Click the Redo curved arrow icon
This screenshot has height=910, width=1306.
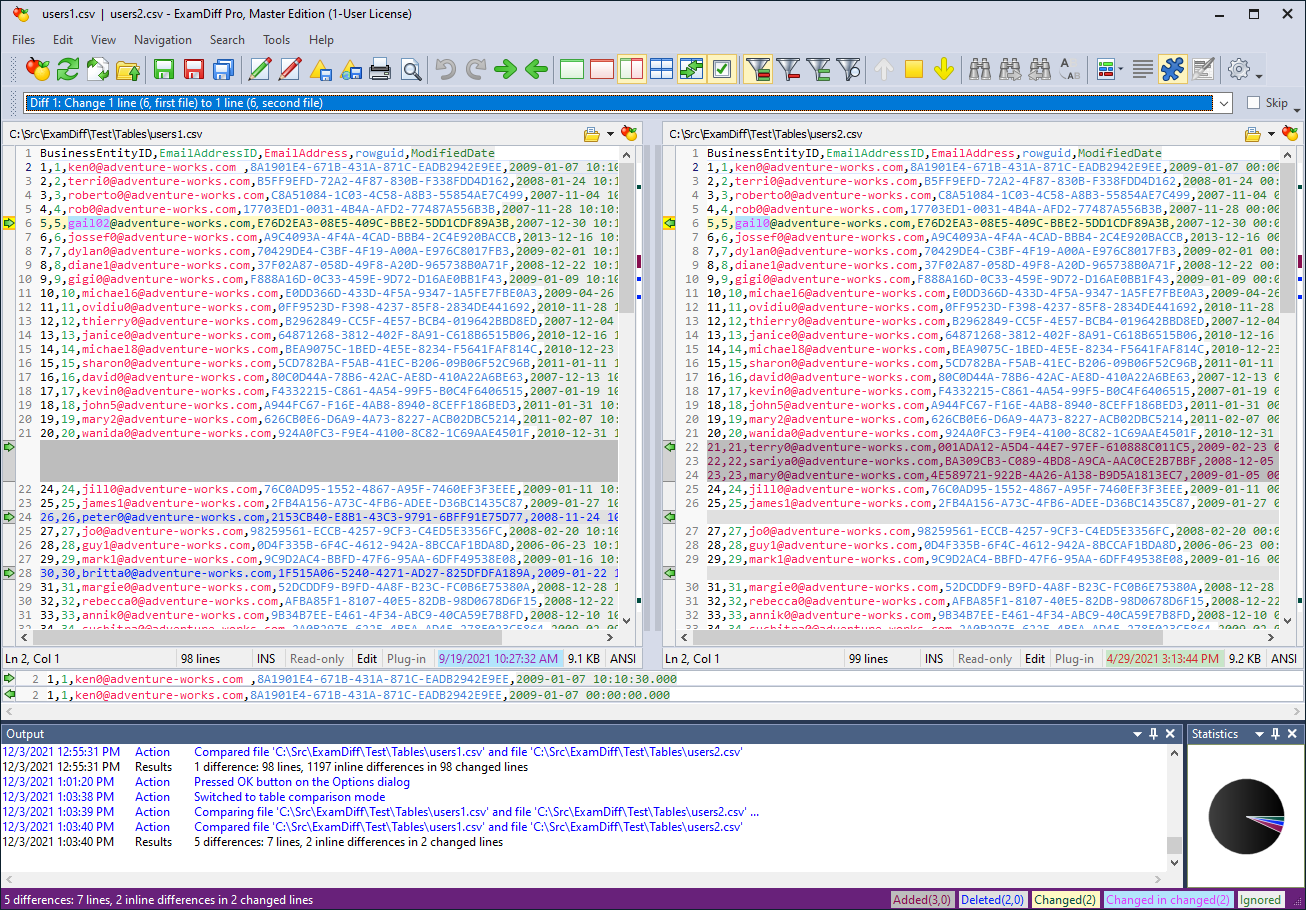(476, 69)
